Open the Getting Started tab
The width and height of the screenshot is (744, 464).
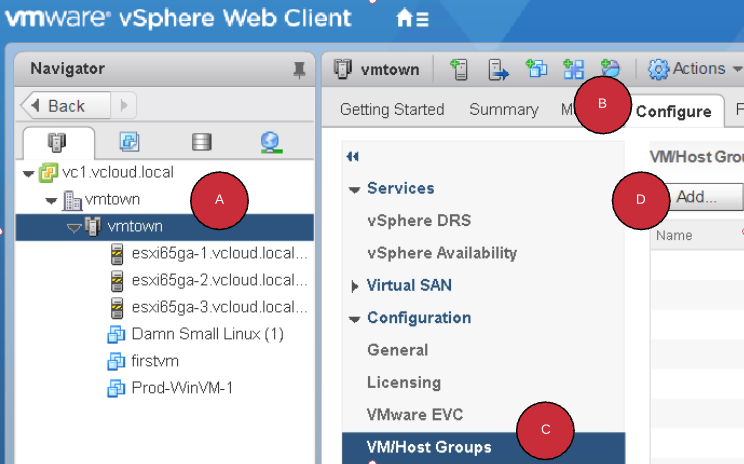coord(392,110)
